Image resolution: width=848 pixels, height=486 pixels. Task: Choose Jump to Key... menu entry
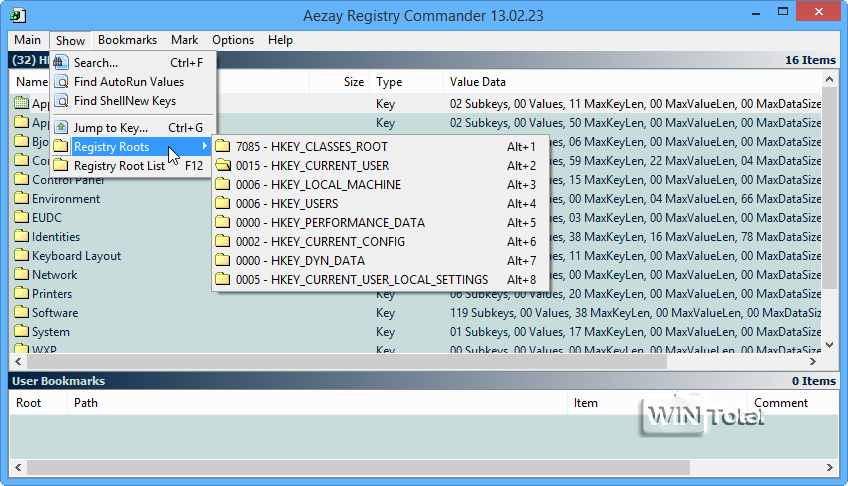point(133,128)
